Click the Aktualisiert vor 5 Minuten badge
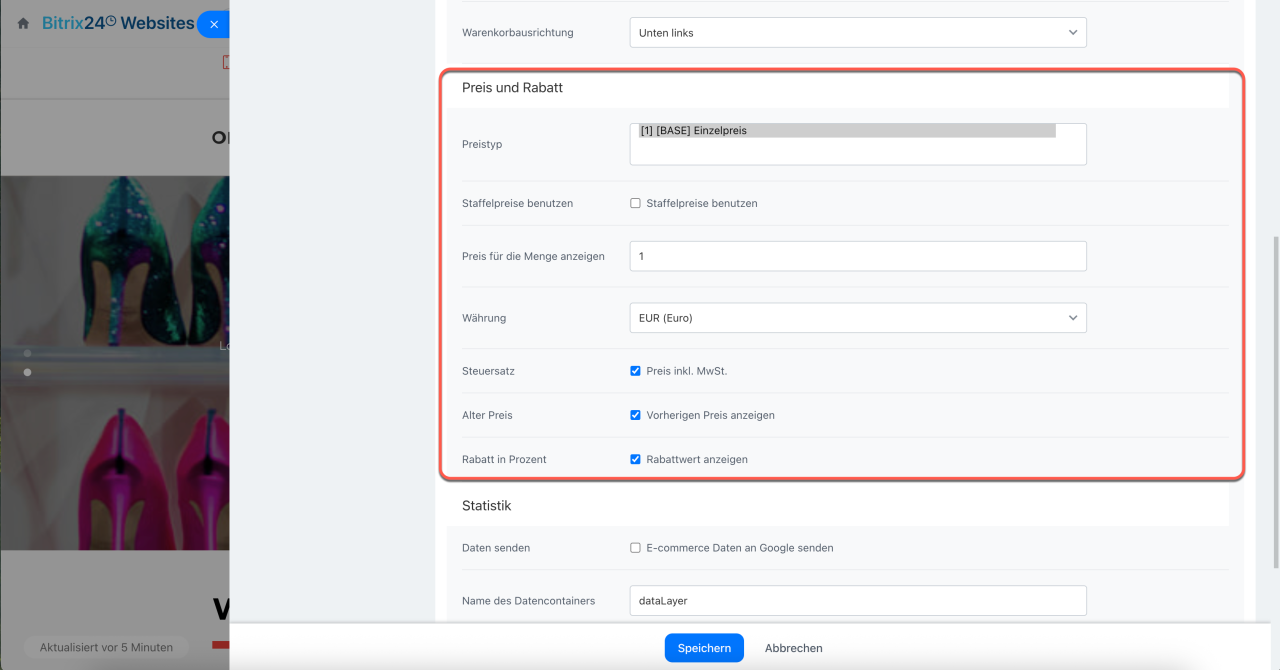 coord(106,647)
